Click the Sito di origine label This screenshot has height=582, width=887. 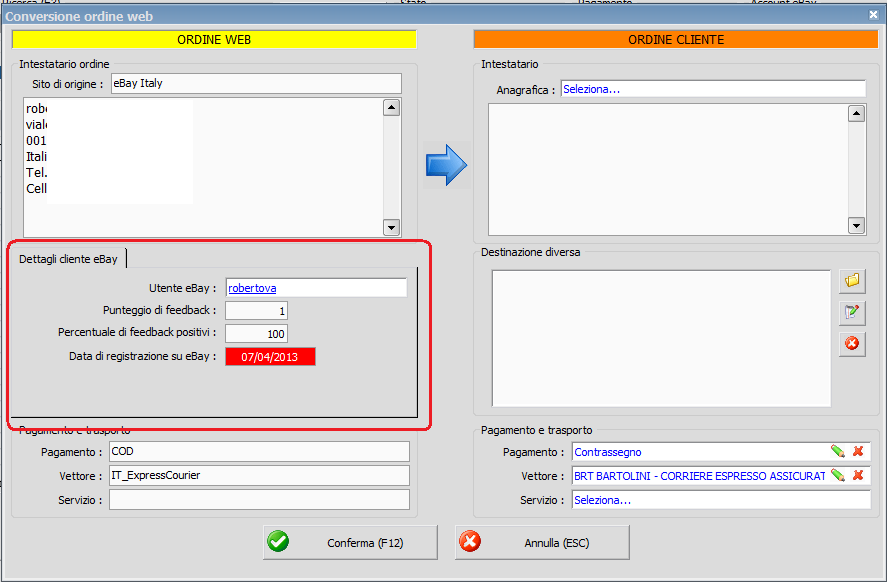pos(68,84)
